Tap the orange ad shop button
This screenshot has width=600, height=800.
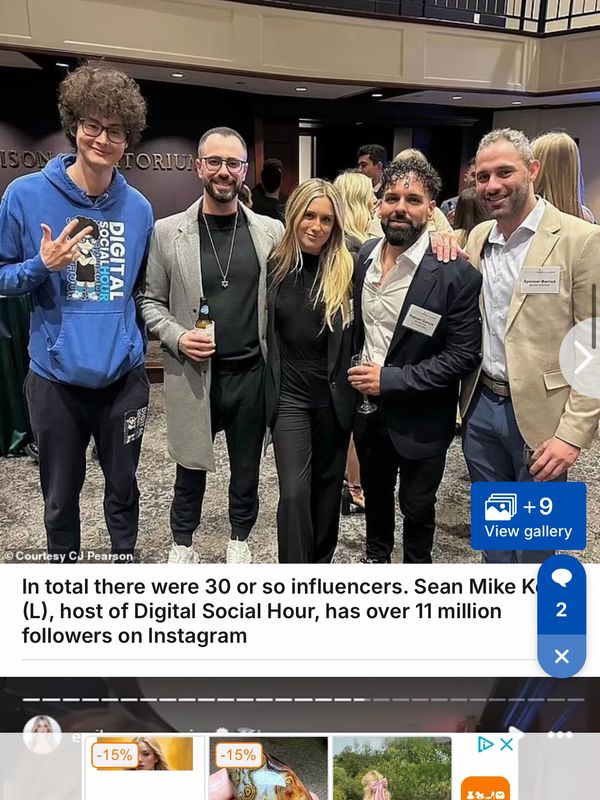(485, 788)
